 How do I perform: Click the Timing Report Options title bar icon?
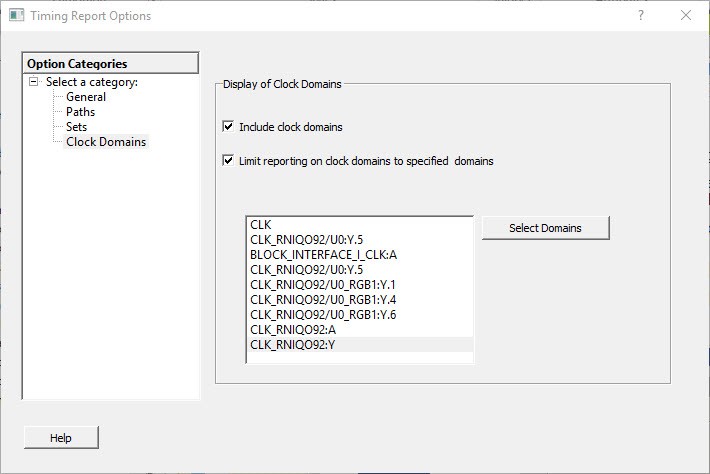[x=16, y=16]
